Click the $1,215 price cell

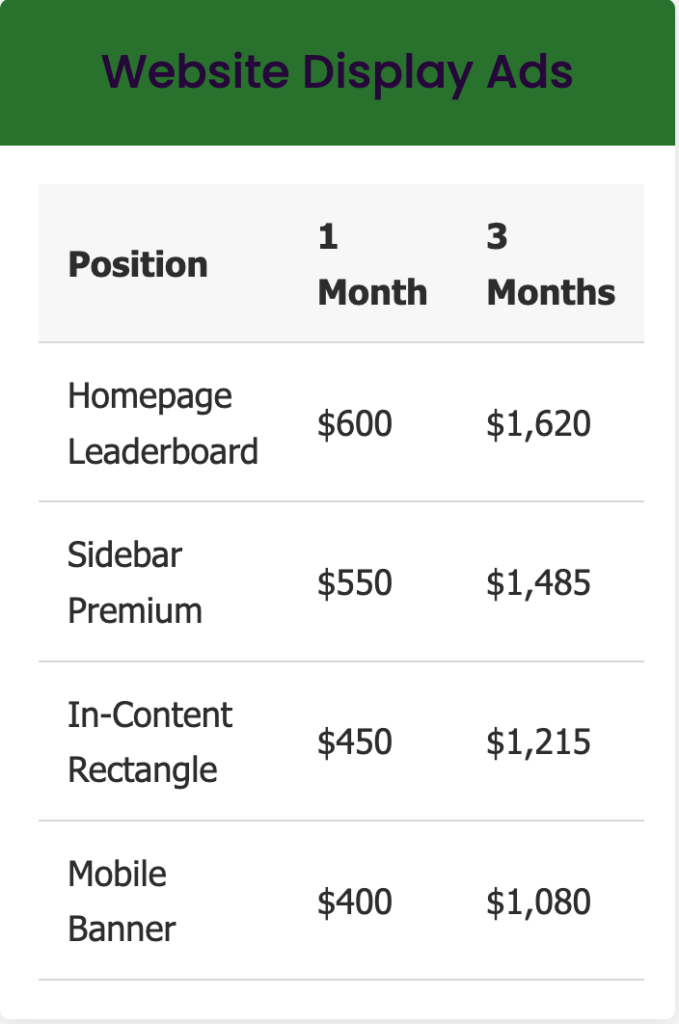(538, 742)
